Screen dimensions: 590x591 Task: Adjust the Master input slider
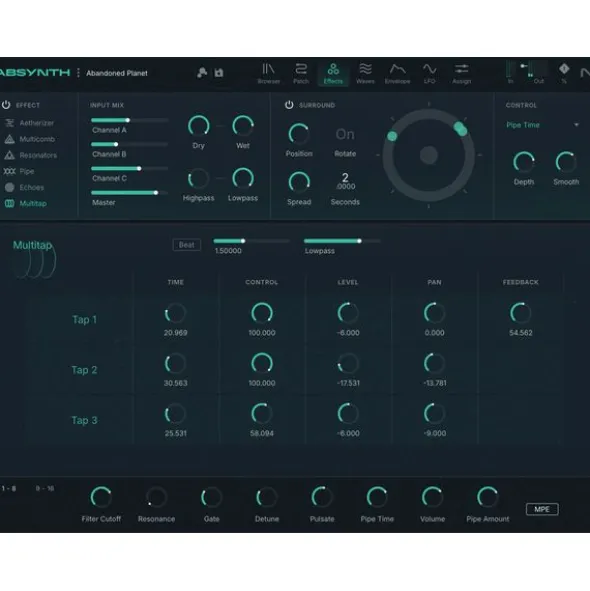(x=129, y=193)
